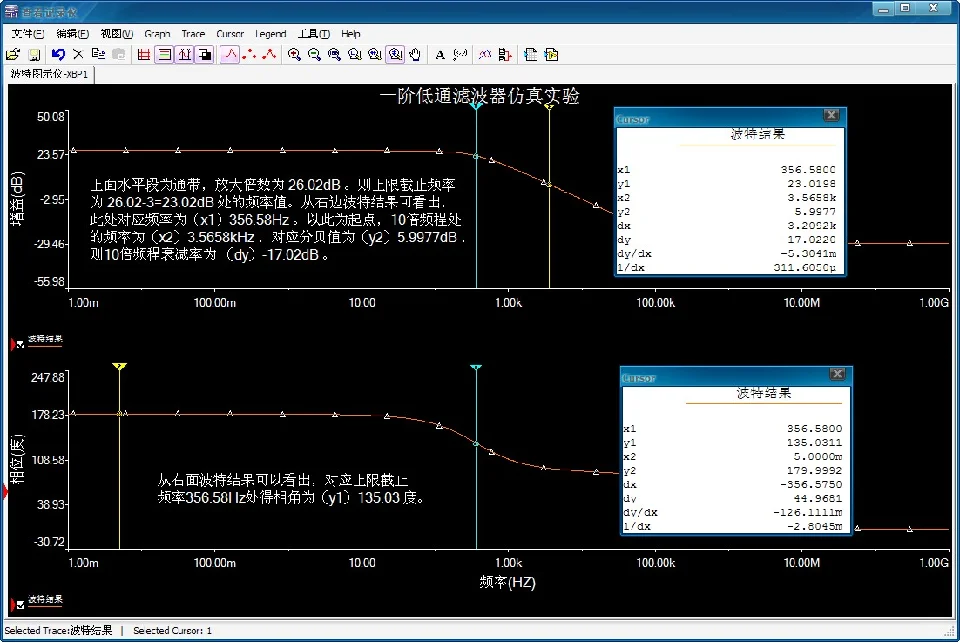Select the 波特图示仪-XBP1 tab
This screenshot has height=643, width=960.
click(49, 74)
